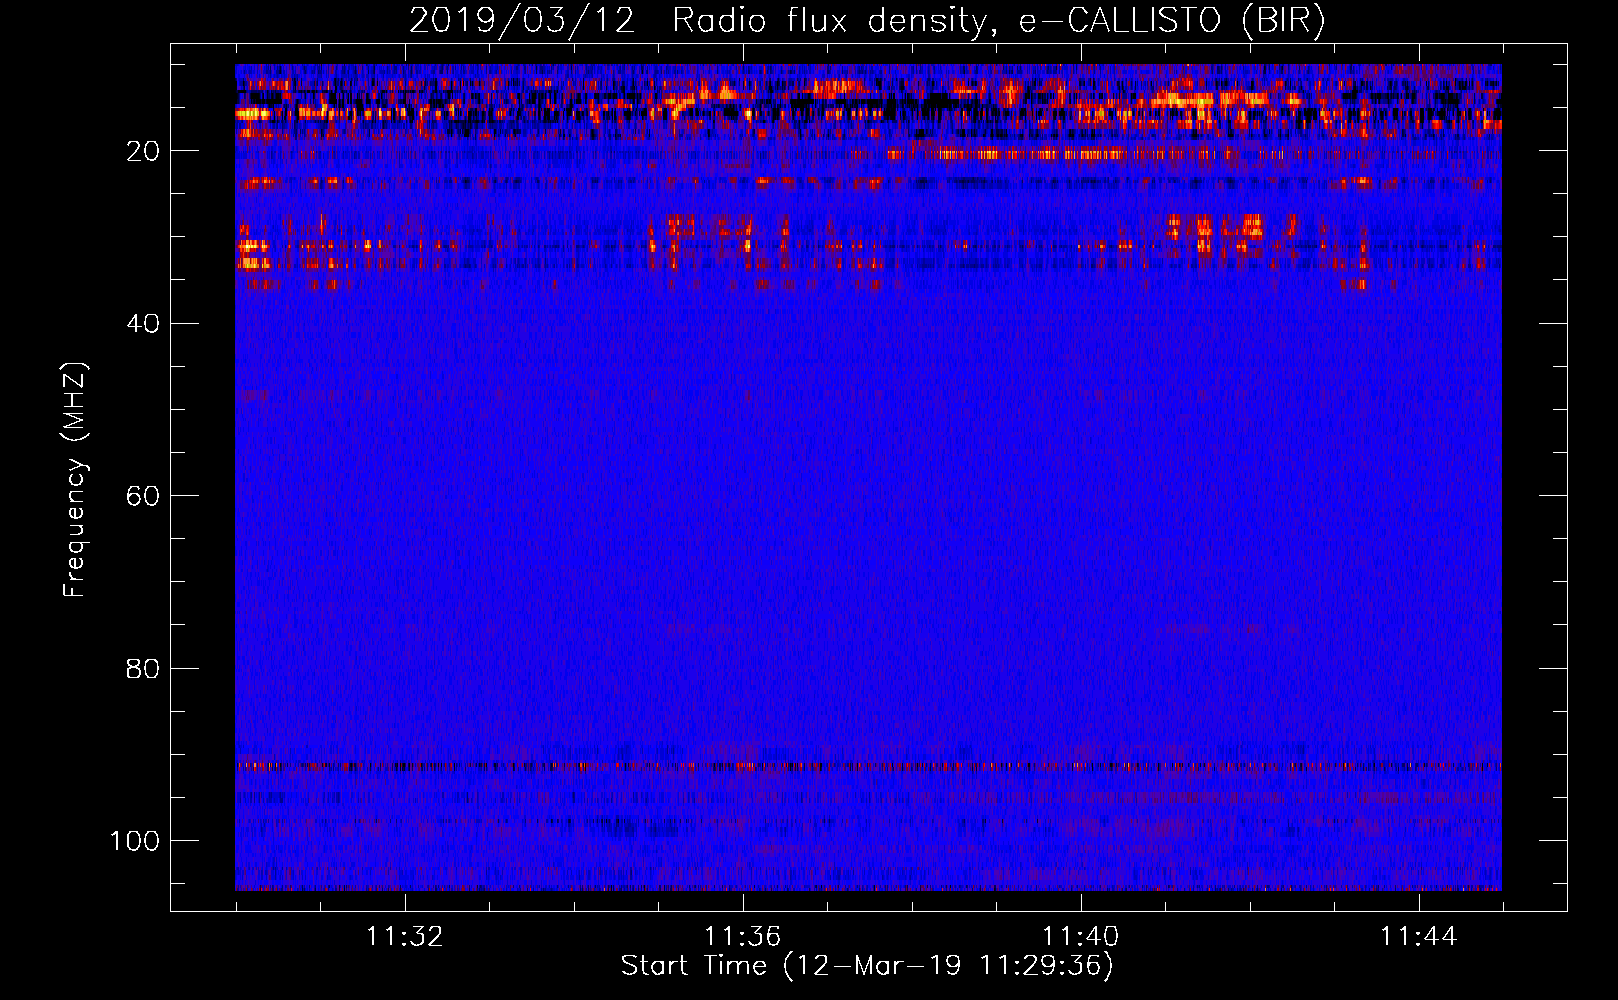This screenshot has width=1618, height=1000.
Task: Click the '20' frequency tick label
Action: pos(143,151)
